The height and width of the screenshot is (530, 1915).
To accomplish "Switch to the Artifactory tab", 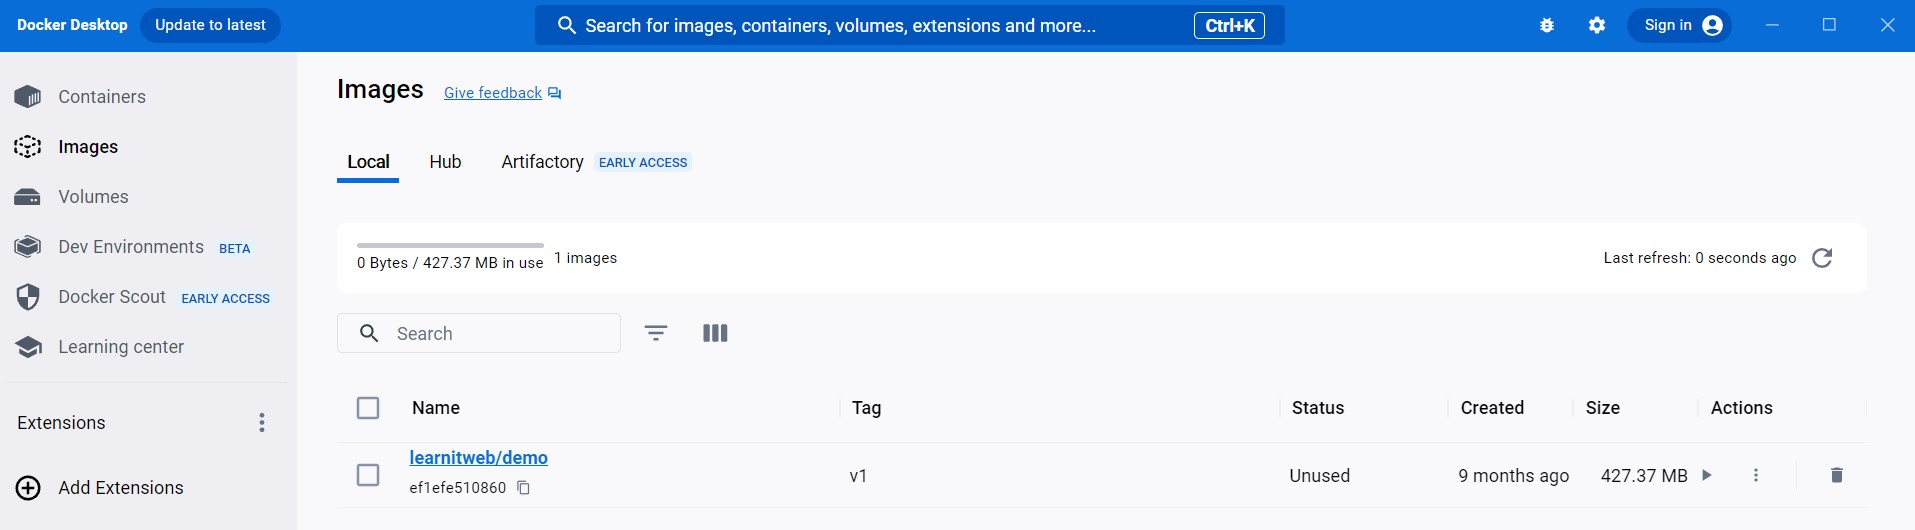I will [x=542, y=162].
